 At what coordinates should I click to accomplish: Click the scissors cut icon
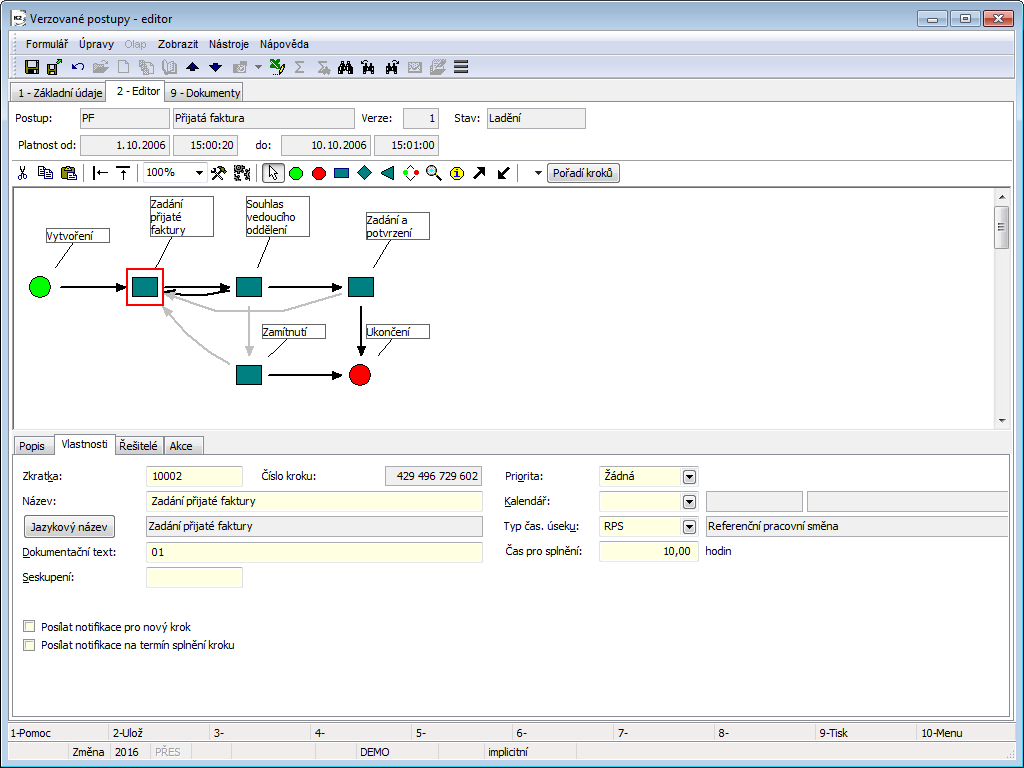[x=22, y=173]
